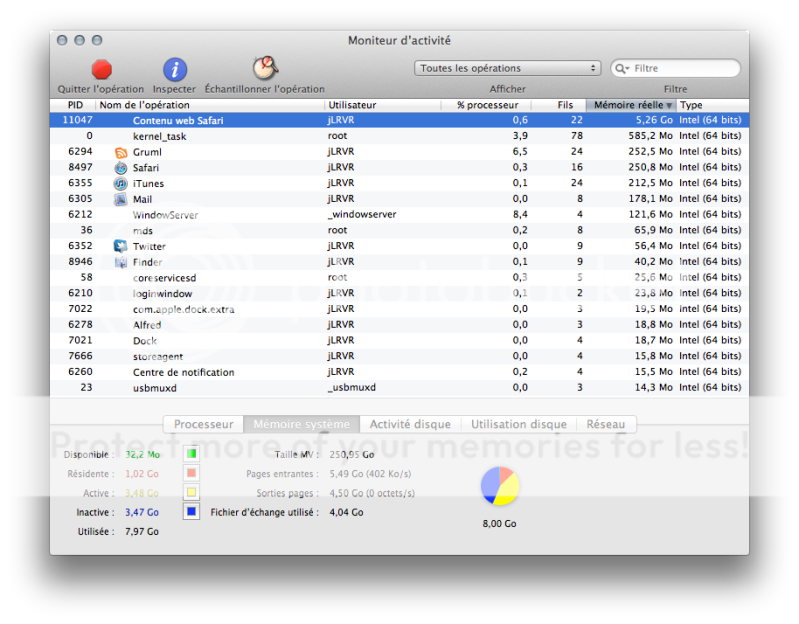Click the 8,4 processor value for WindowServer
Image resolution: width=799 pixels, height=624 pixels.
pos(520,214)
